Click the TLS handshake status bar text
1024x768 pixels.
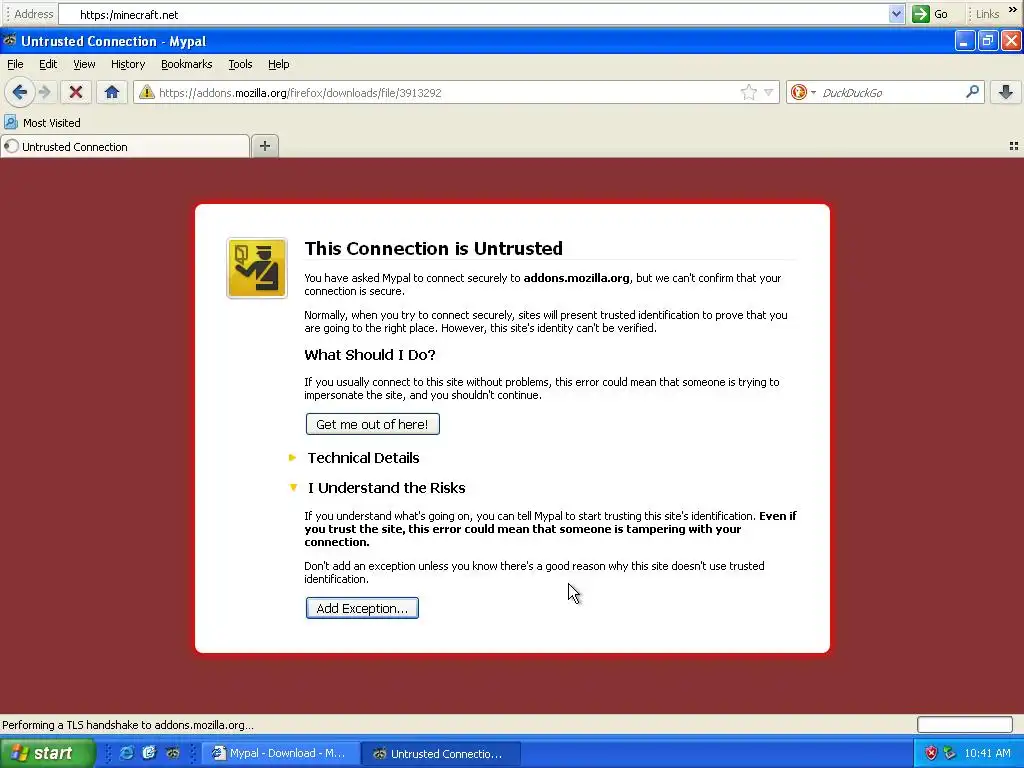coord(128,725)
